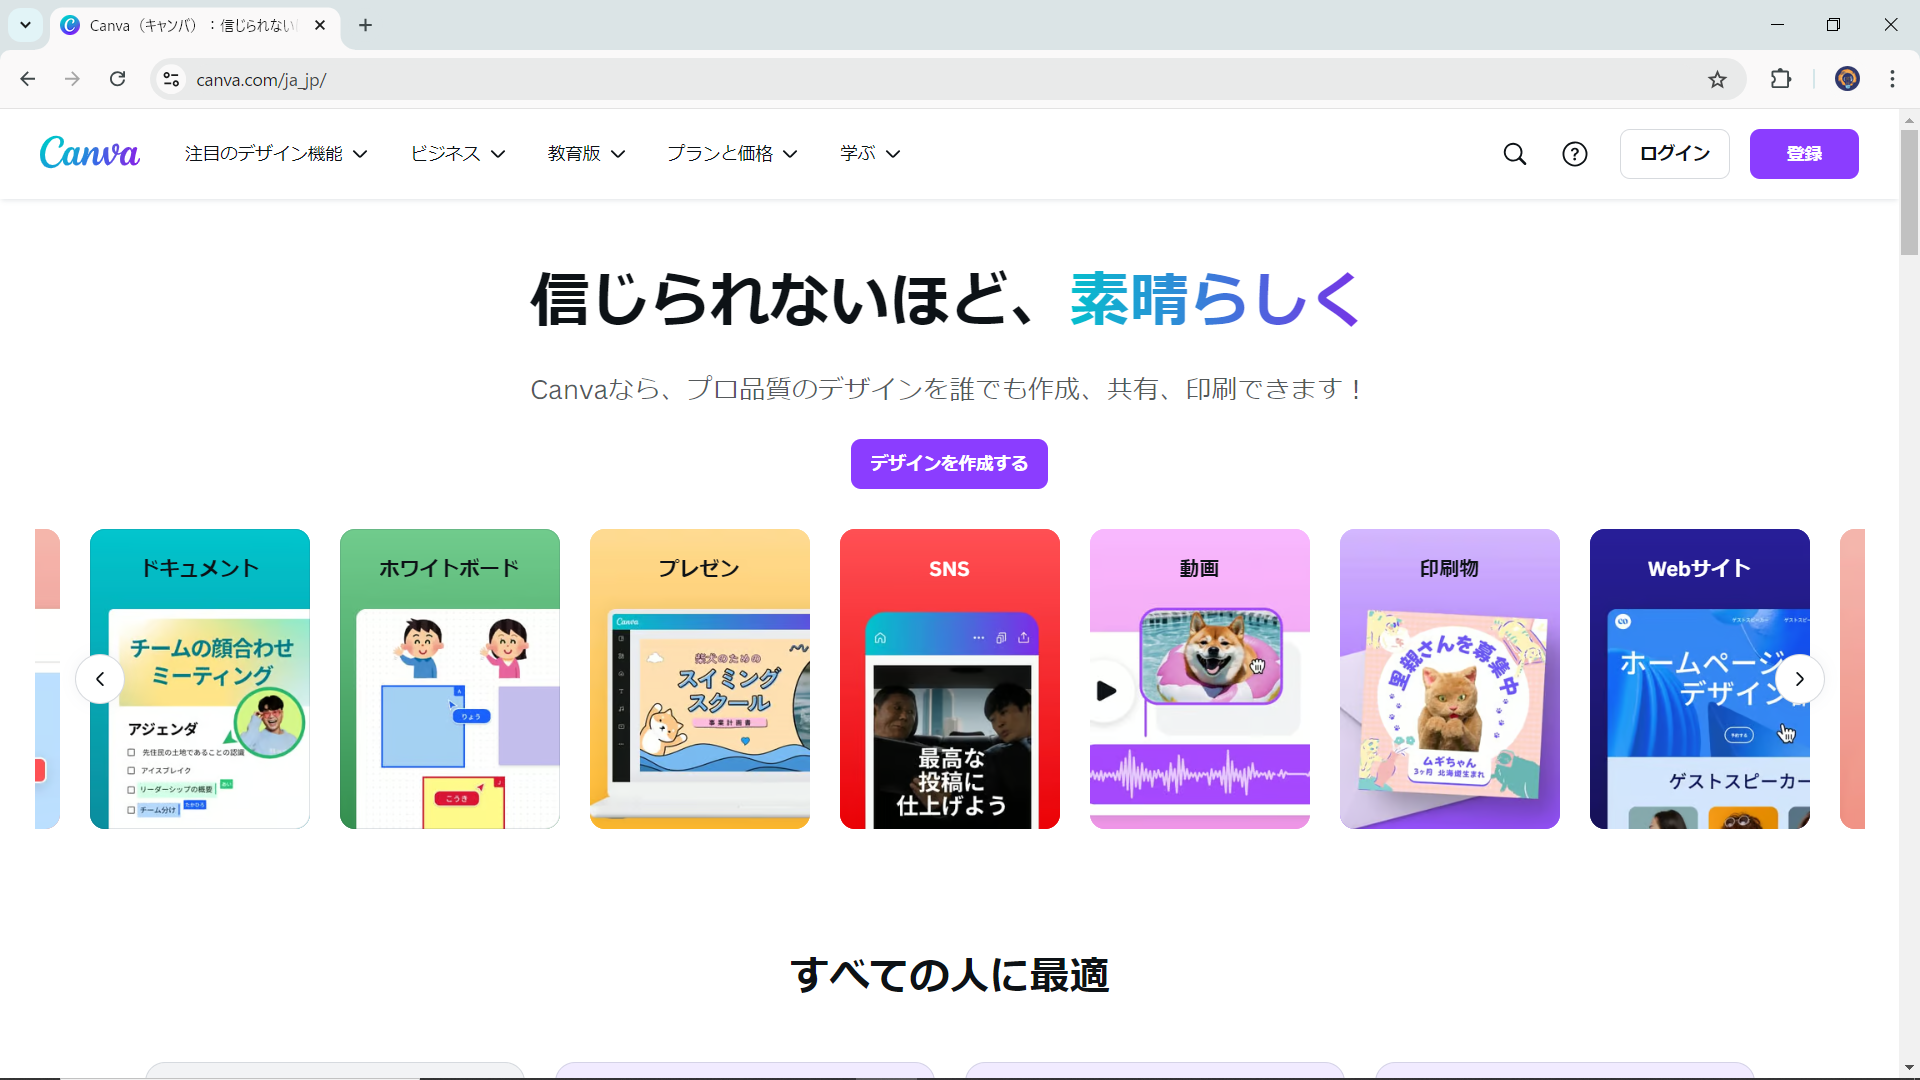
Task: Close the Canva browser tab
Action: [320, 25]
